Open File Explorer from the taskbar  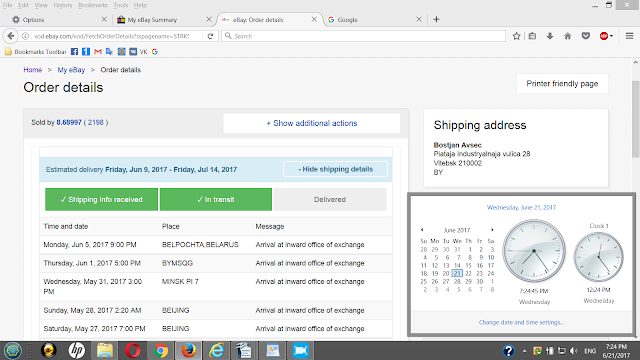[x=104, y=351]
